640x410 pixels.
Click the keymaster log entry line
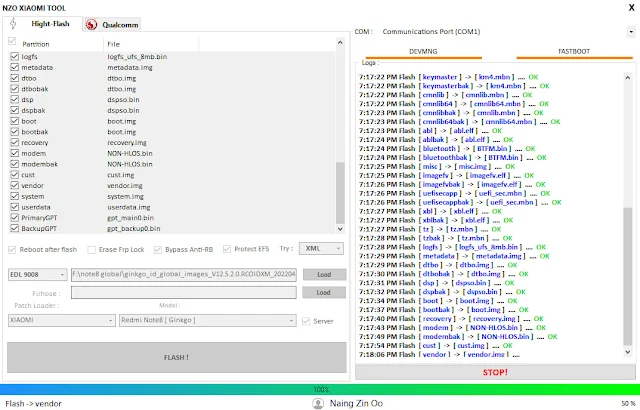coord(449,77)
